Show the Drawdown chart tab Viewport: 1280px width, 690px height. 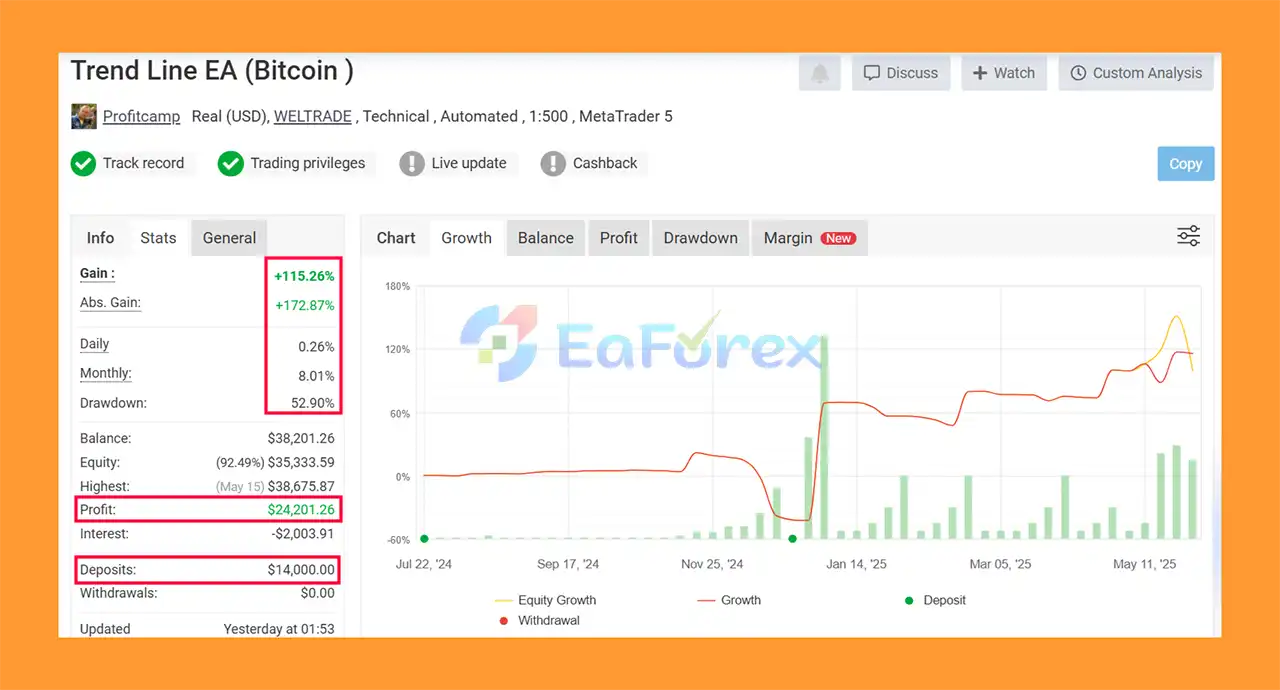pos(701,238)
